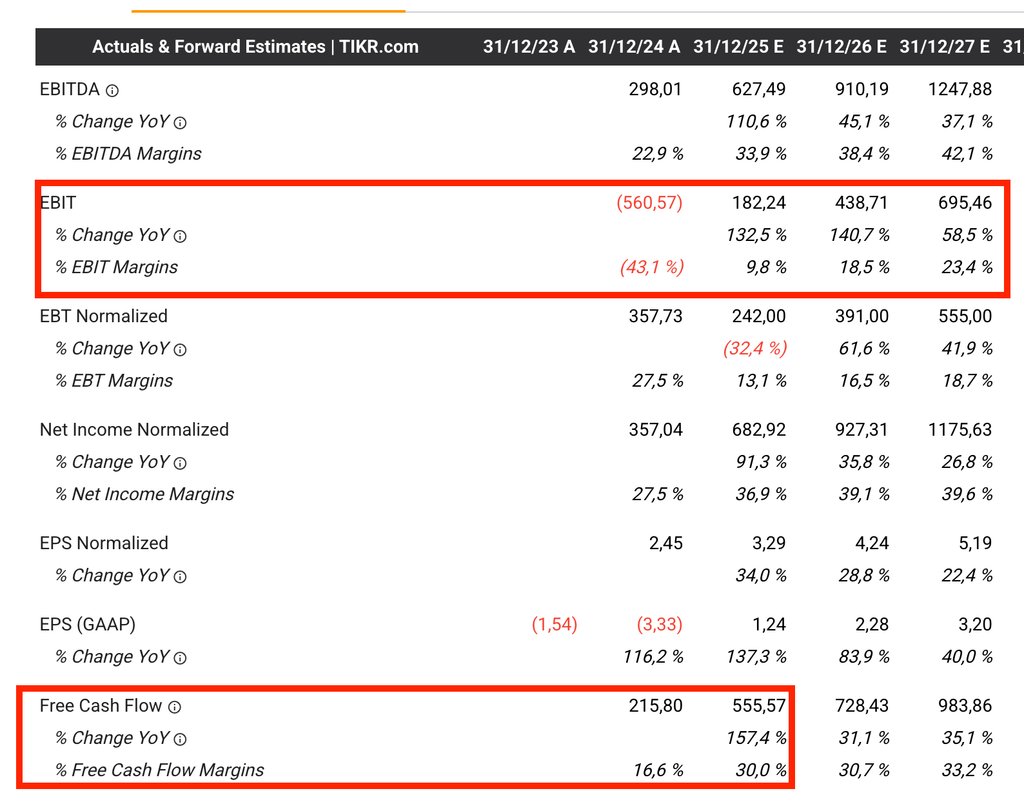Click info icon for EPS (GAAP) % Change YoY

tap(180, 657)
